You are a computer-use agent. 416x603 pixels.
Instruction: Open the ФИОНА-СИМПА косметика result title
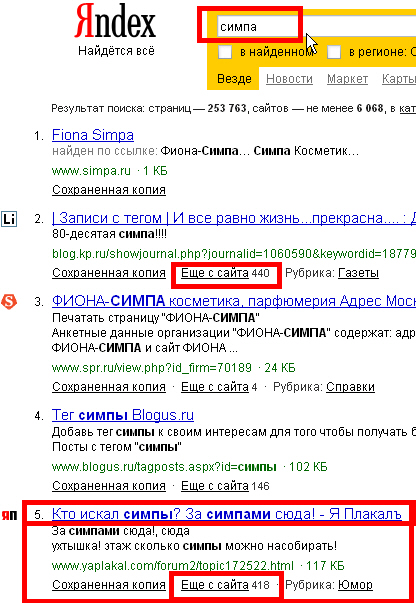[x=234, y=301]
